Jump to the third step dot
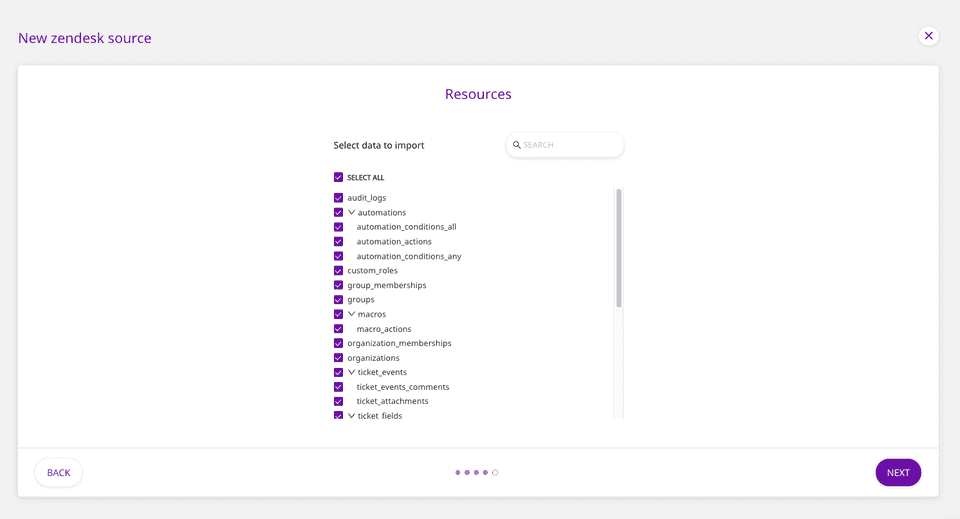The image size is (960, 519). tap(476, 472)
